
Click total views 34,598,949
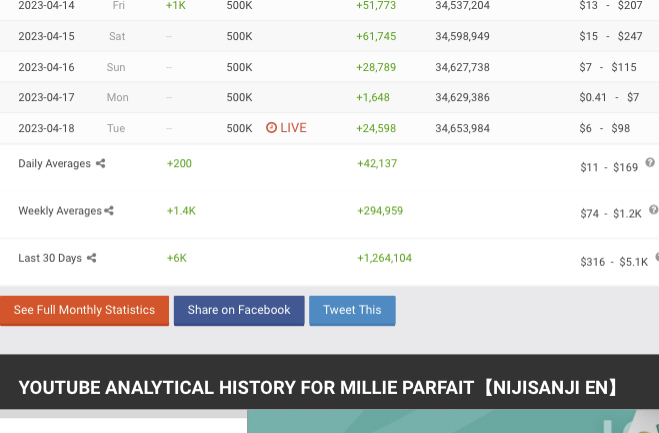[x=462, y=36]
